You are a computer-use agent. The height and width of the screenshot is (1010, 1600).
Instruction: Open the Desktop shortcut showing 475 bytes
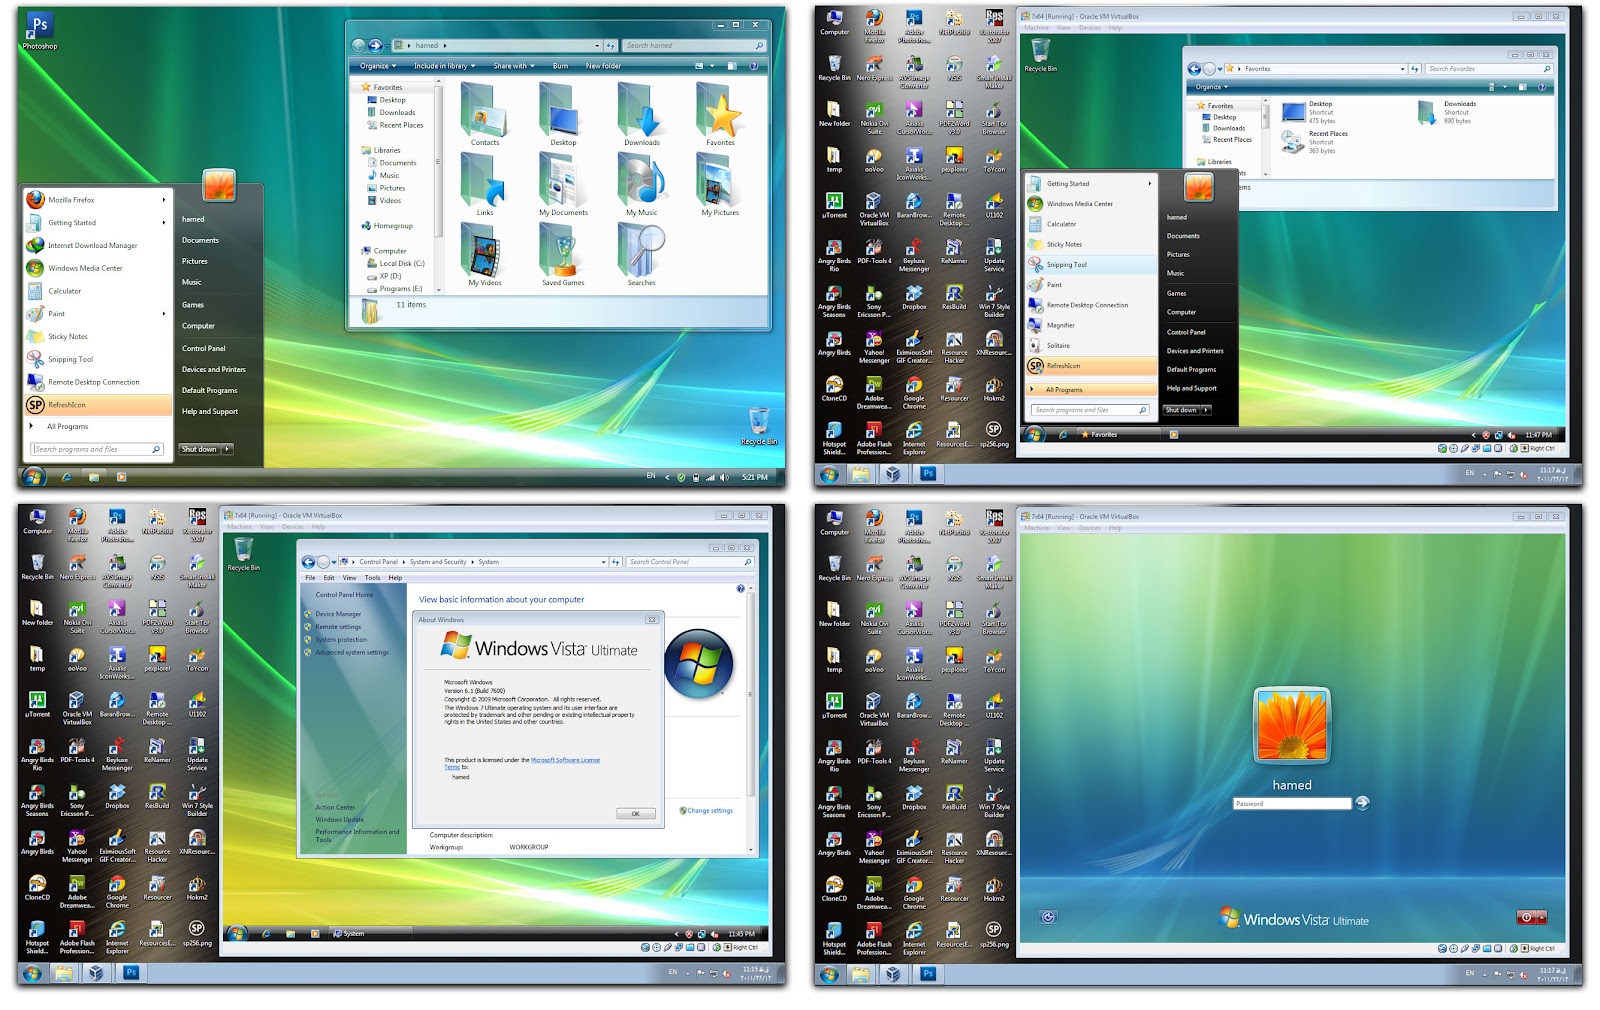click(x=1309, y=112)
